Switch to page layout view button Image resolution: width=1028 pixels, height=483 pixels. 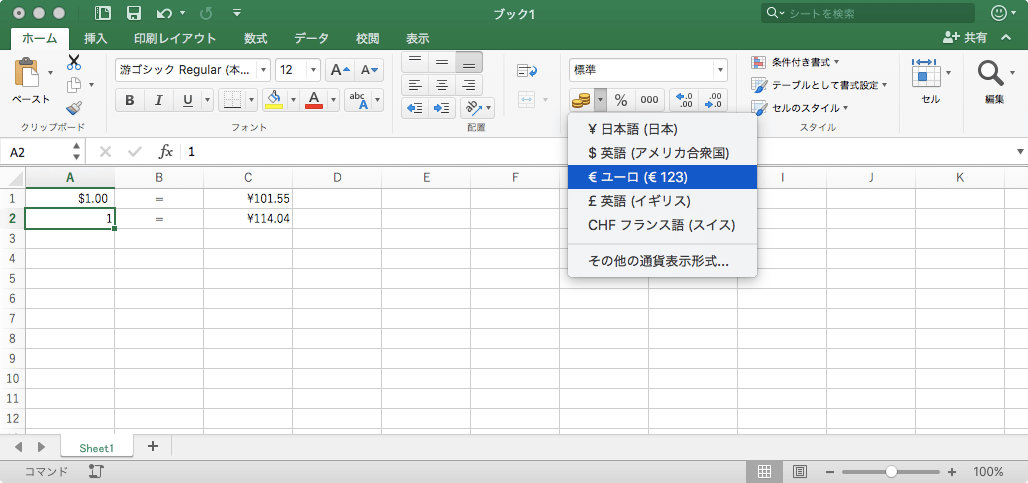[x=799, y=471]
